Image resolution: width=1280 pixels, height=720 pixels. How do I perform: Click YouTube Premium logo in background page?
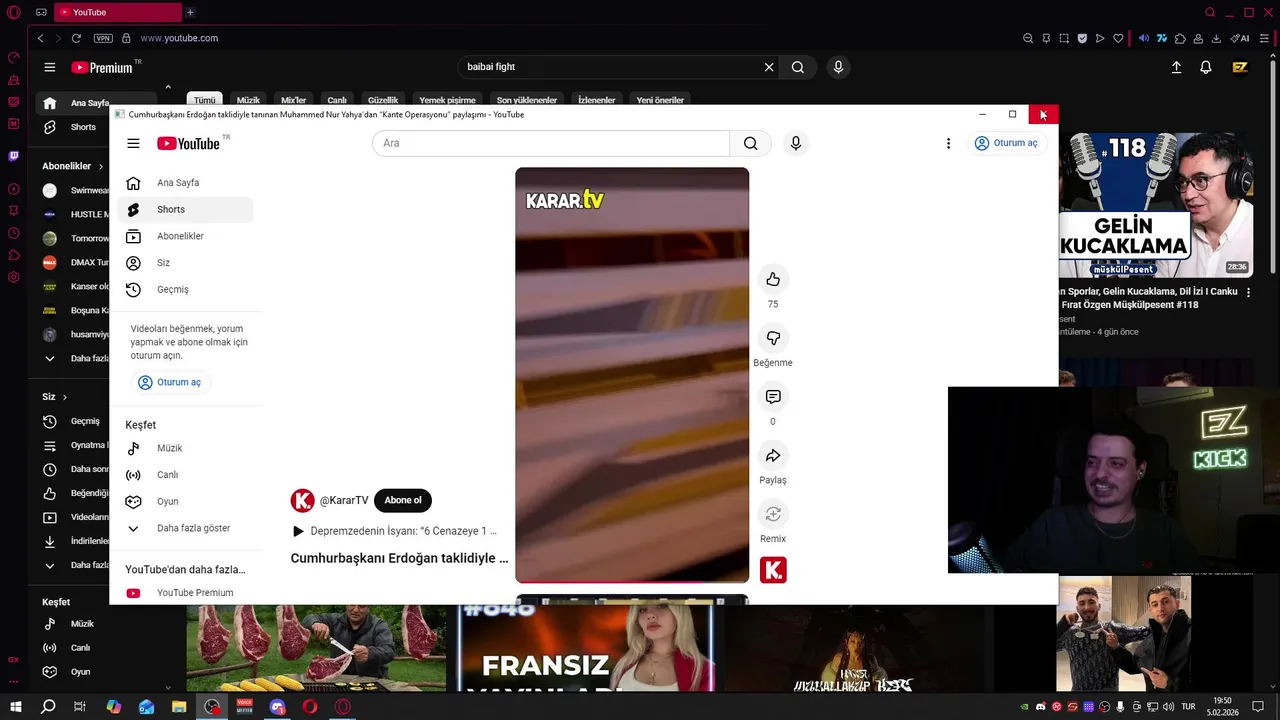coord(104,67)
